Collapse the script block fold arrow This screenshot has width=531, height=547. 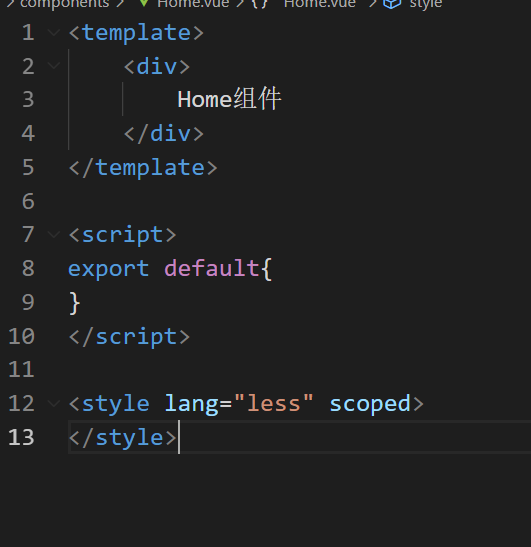pos(54,234)
